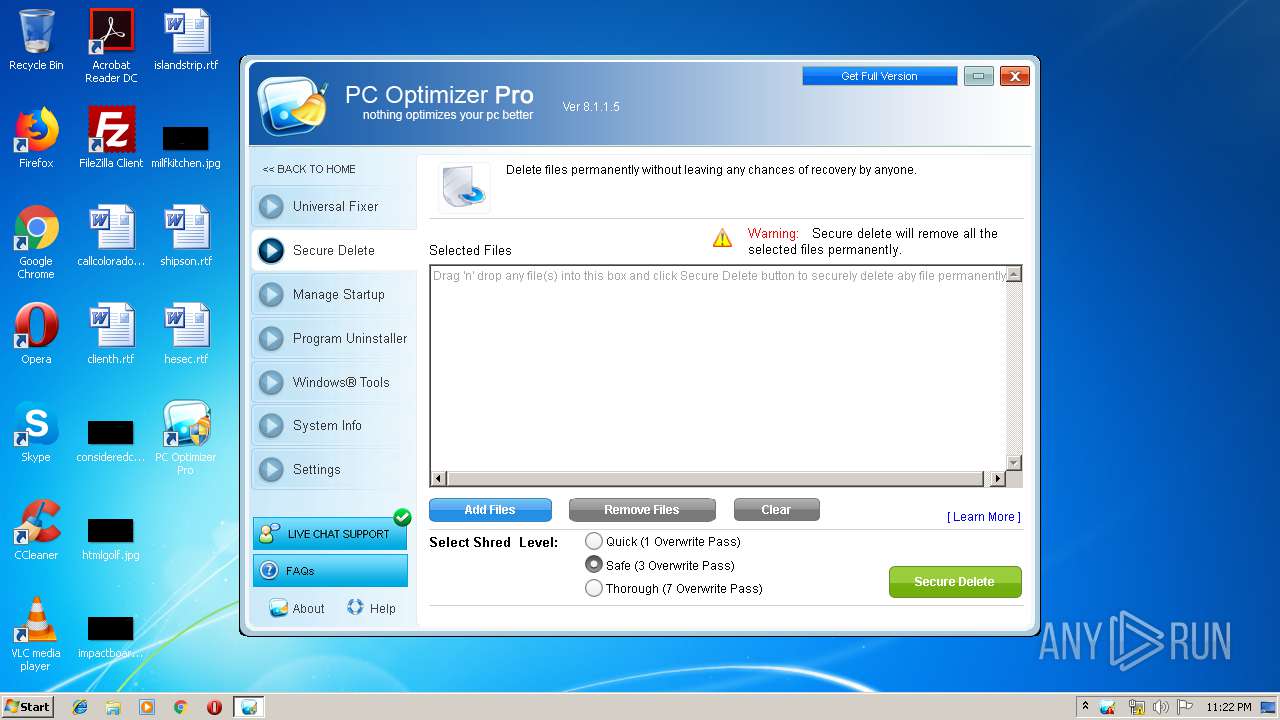The image size is (1280, 720).
Task: Open Windows Explorer from taskbar
Action: click(x=113, y=707)
